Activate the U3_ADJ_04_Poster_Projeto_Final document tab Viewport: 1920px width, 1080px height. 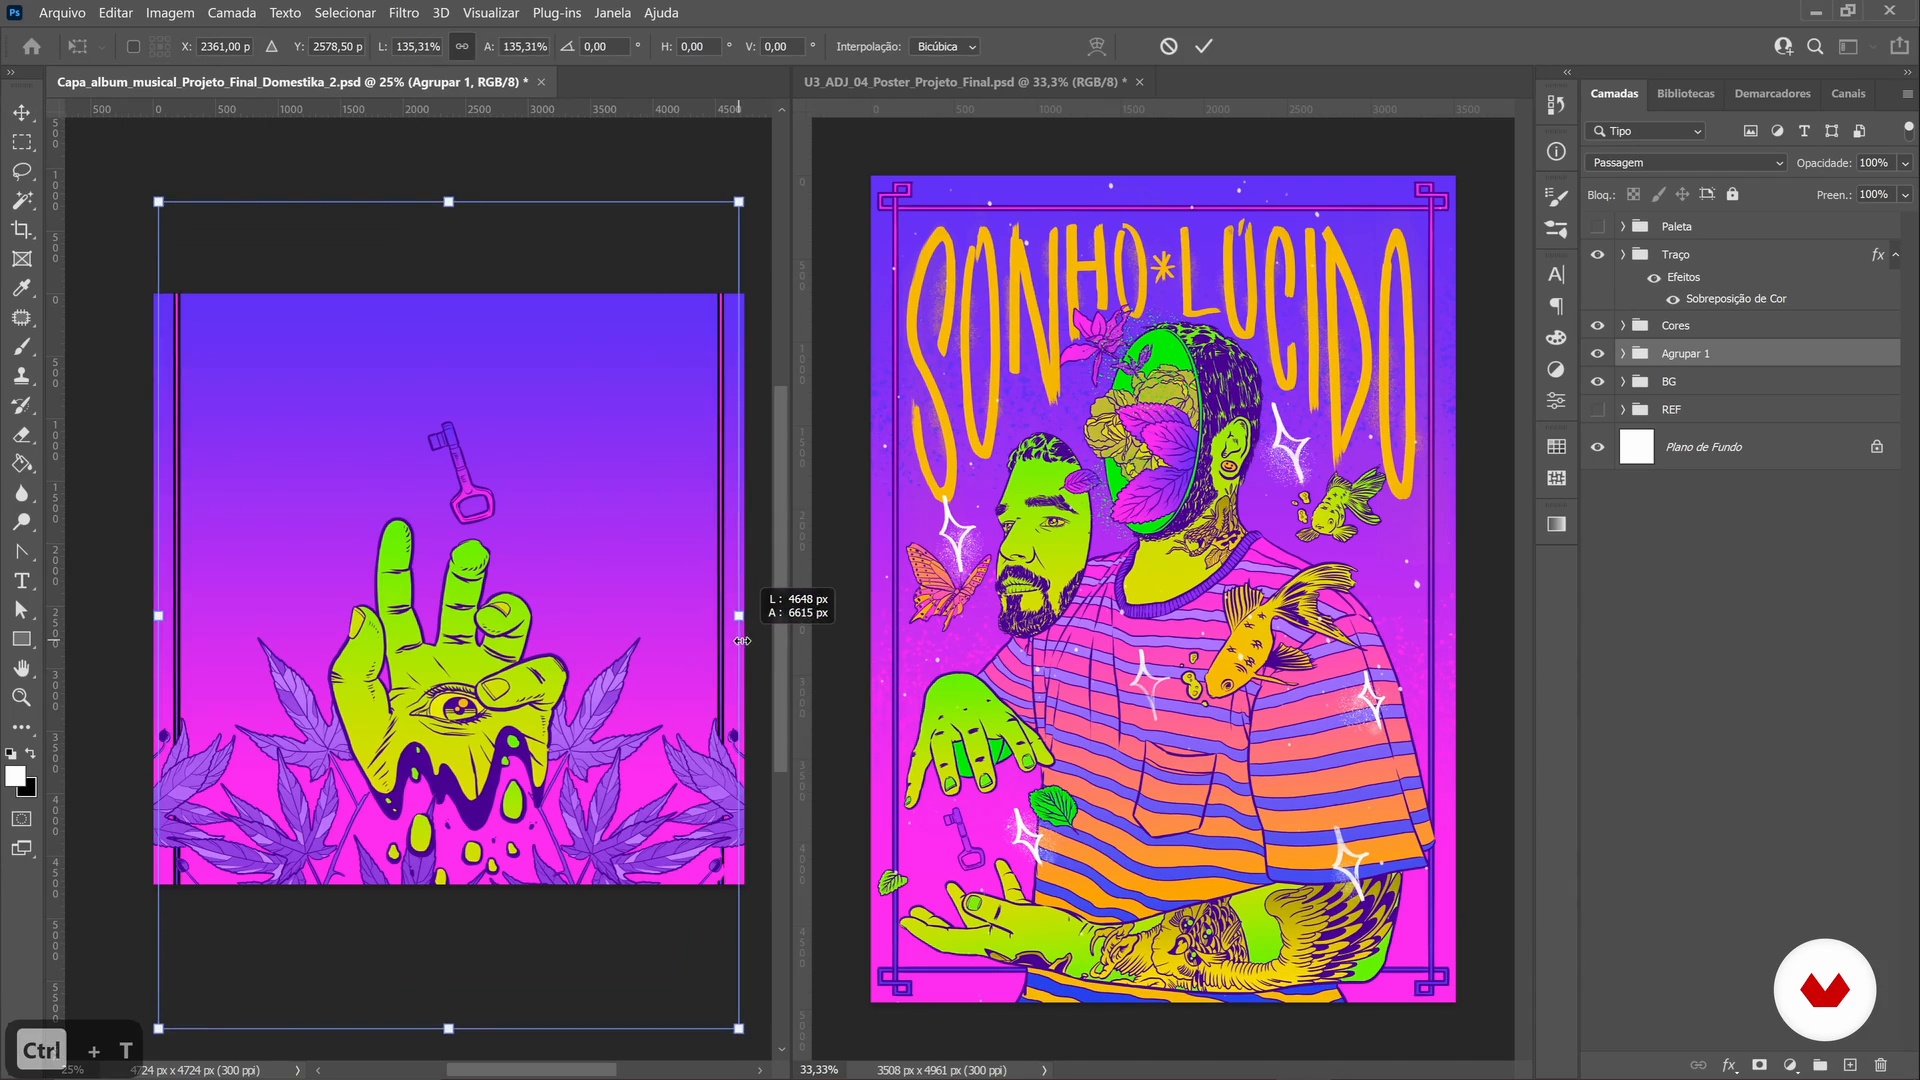[965, 82]
